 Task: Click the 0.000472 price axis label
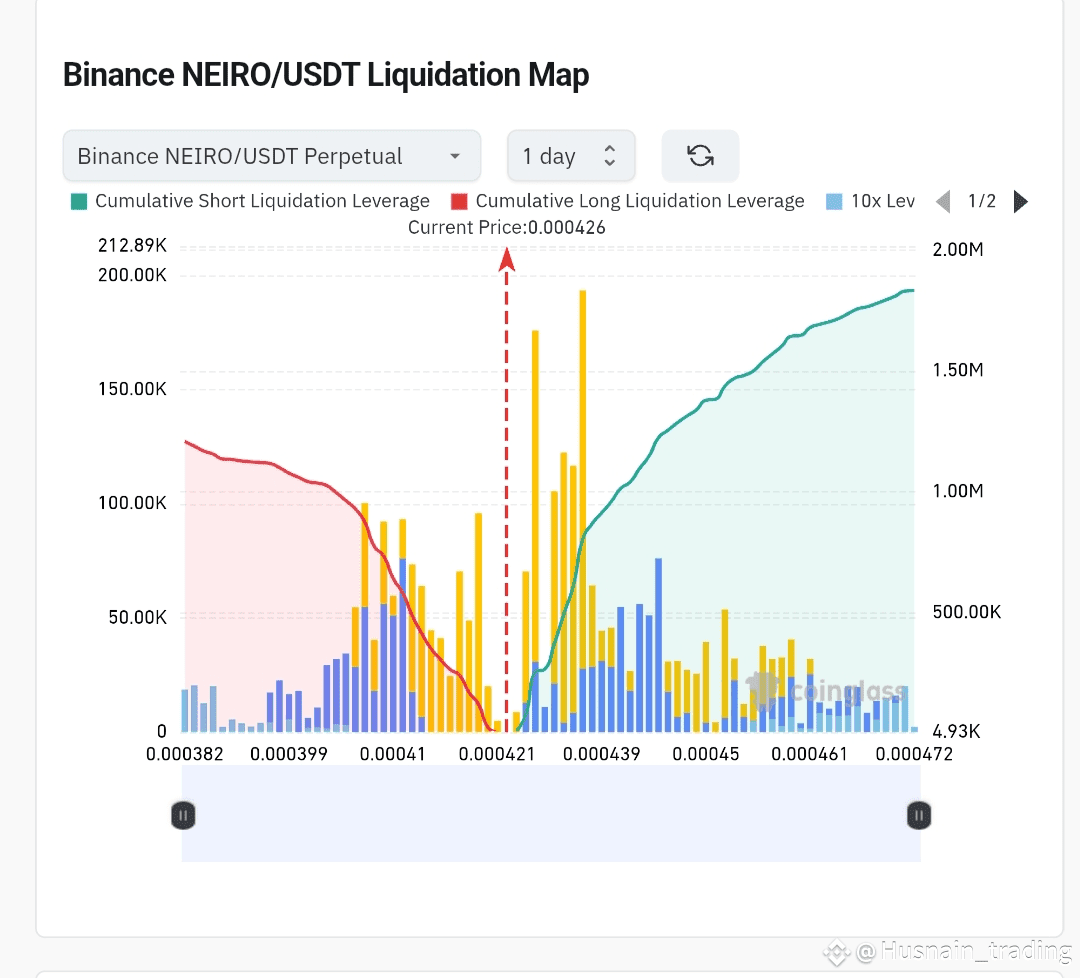click(914, 754)
